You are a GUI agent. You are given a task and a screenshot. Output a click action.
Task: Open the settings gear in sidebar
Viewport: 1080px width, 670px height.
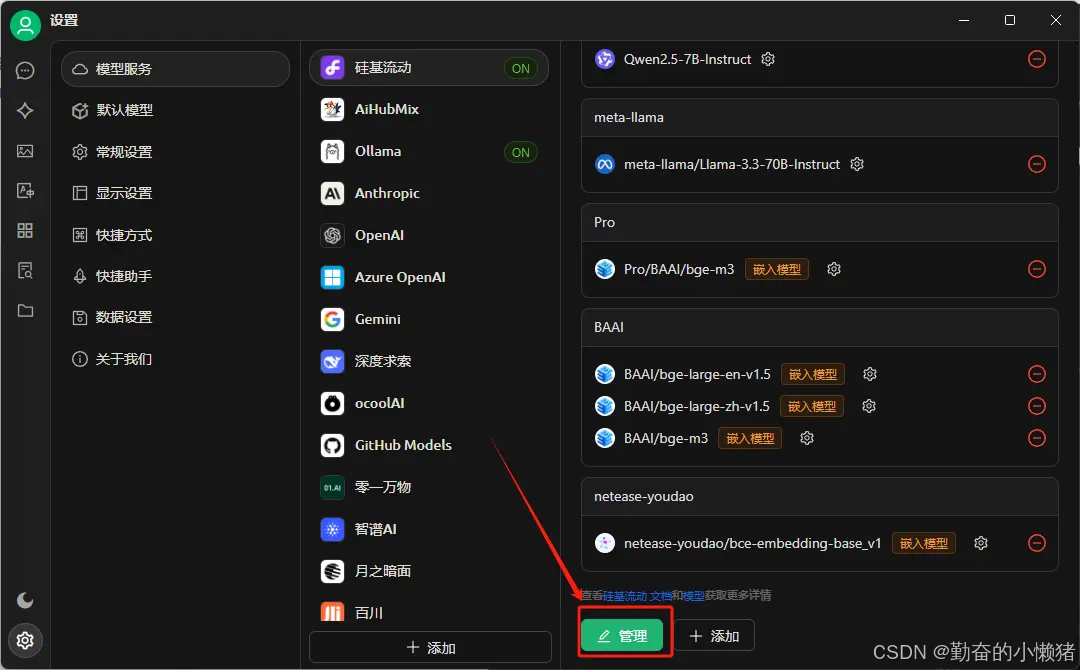(x=25, y=640)
